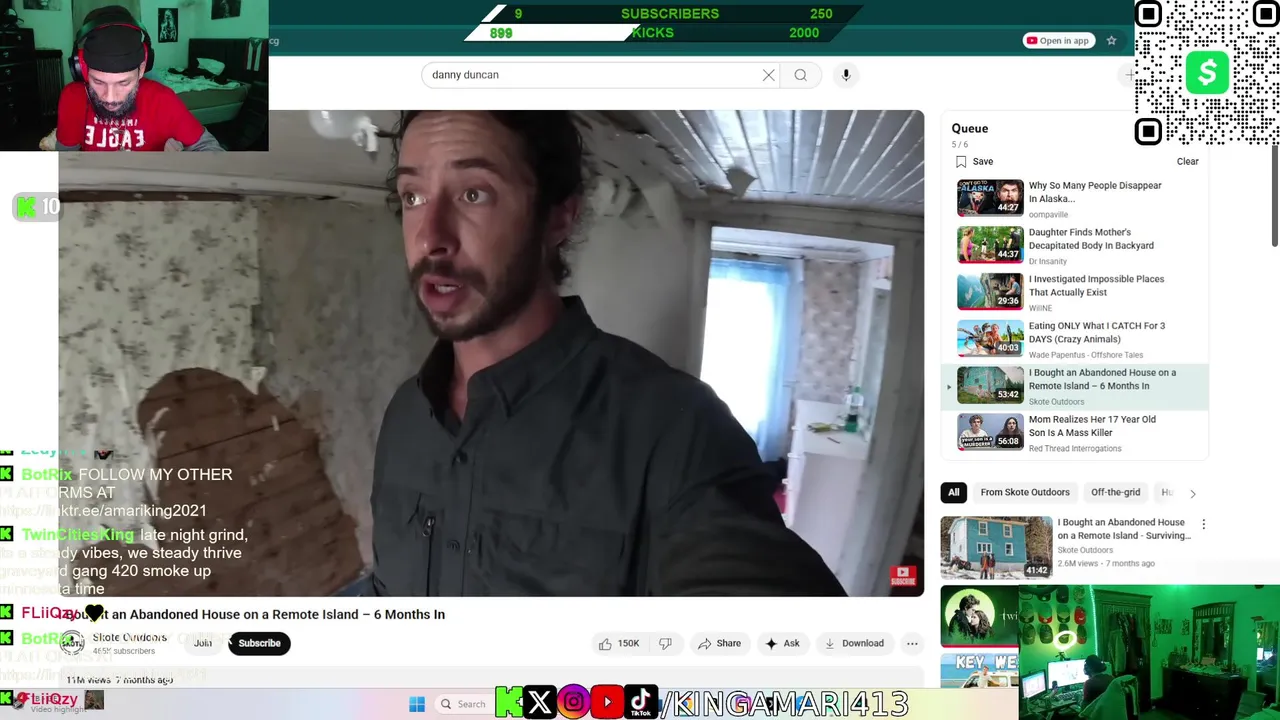
Task: Subscribe to Skote Outdoors channel
Action: click(259, 643)
